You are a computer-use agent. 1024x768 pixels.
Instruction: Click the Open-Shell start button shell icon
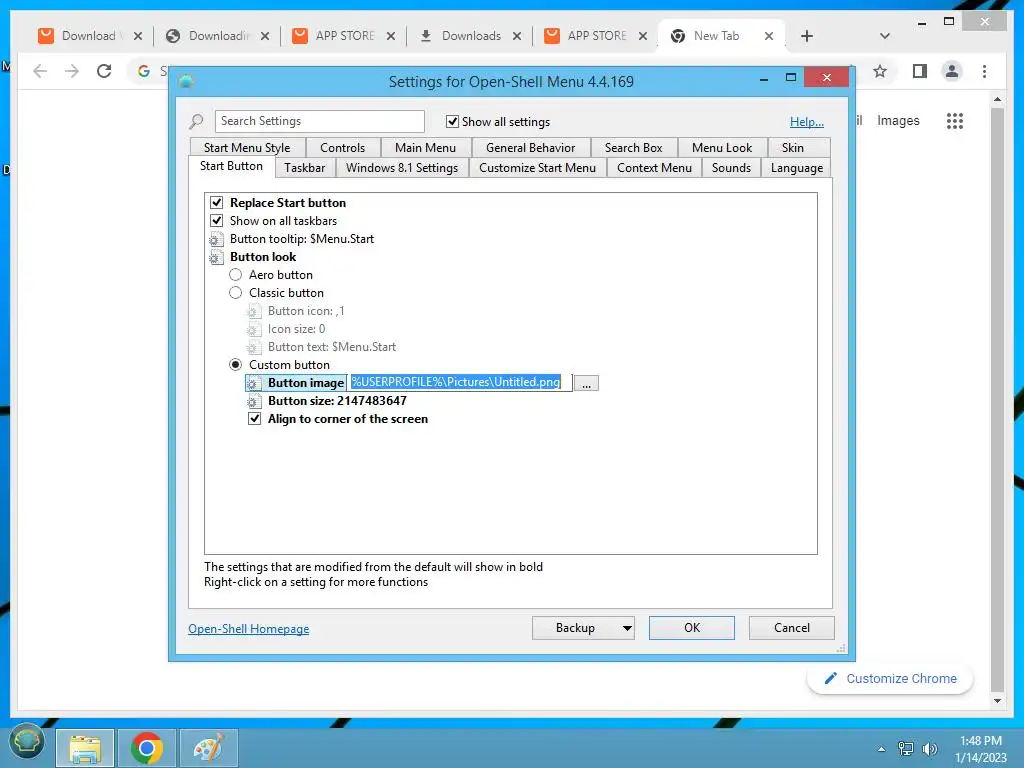27,743
